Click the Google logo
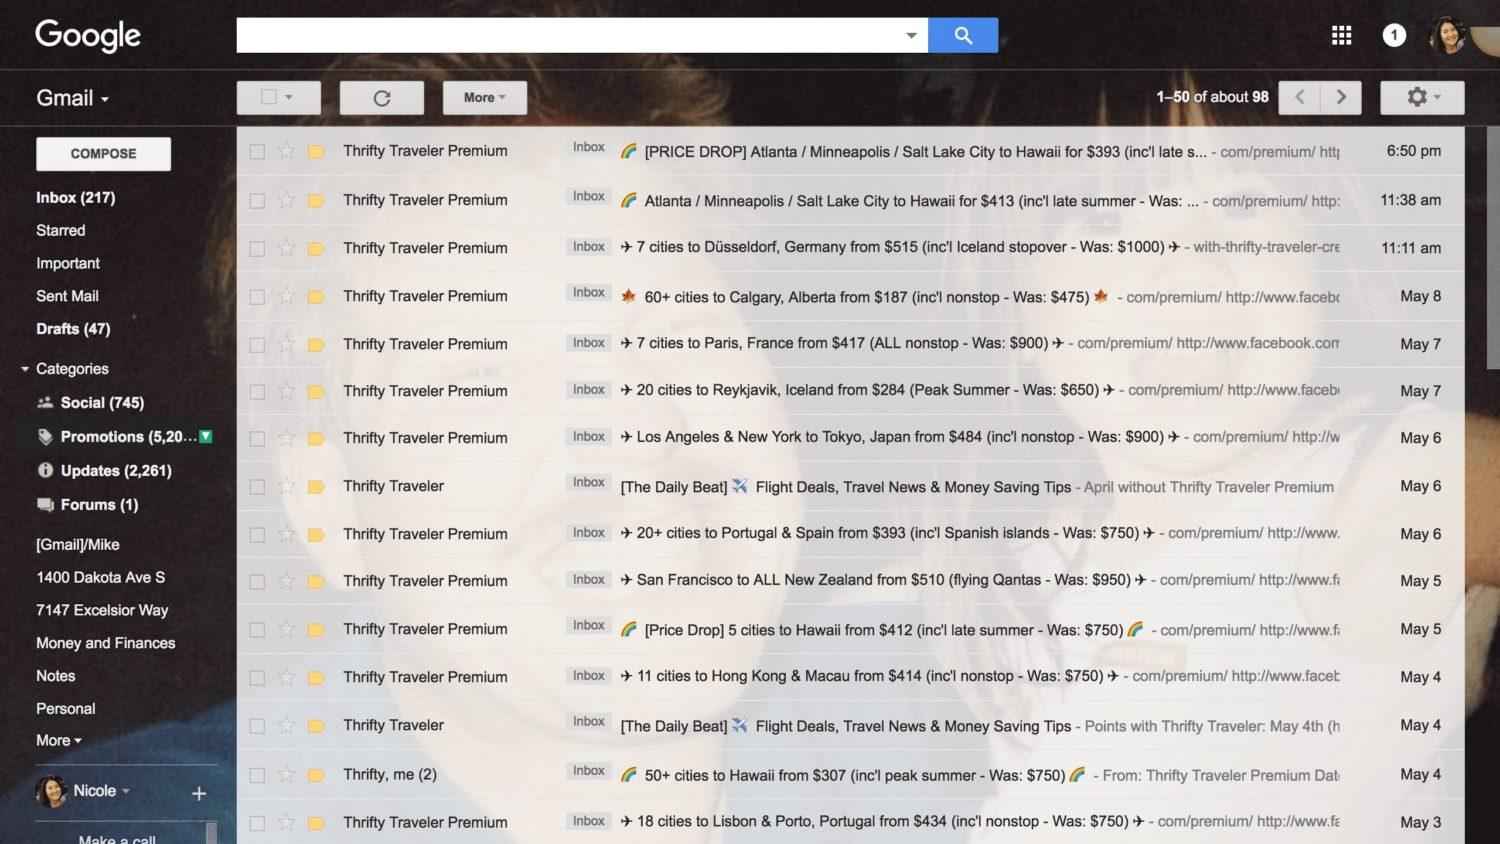Viewport: 1500px width, 844px height. (88, 36)
